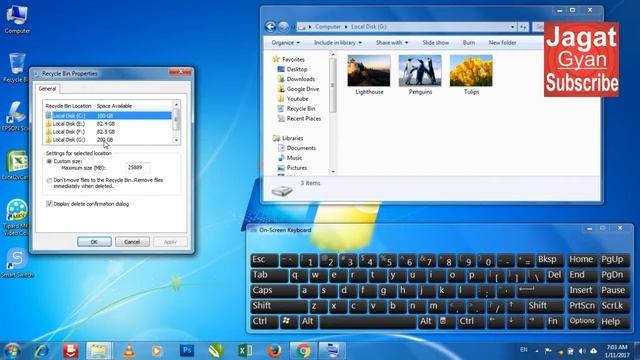Click the General tab in Recycle Bin Properties

coord(47,89)
